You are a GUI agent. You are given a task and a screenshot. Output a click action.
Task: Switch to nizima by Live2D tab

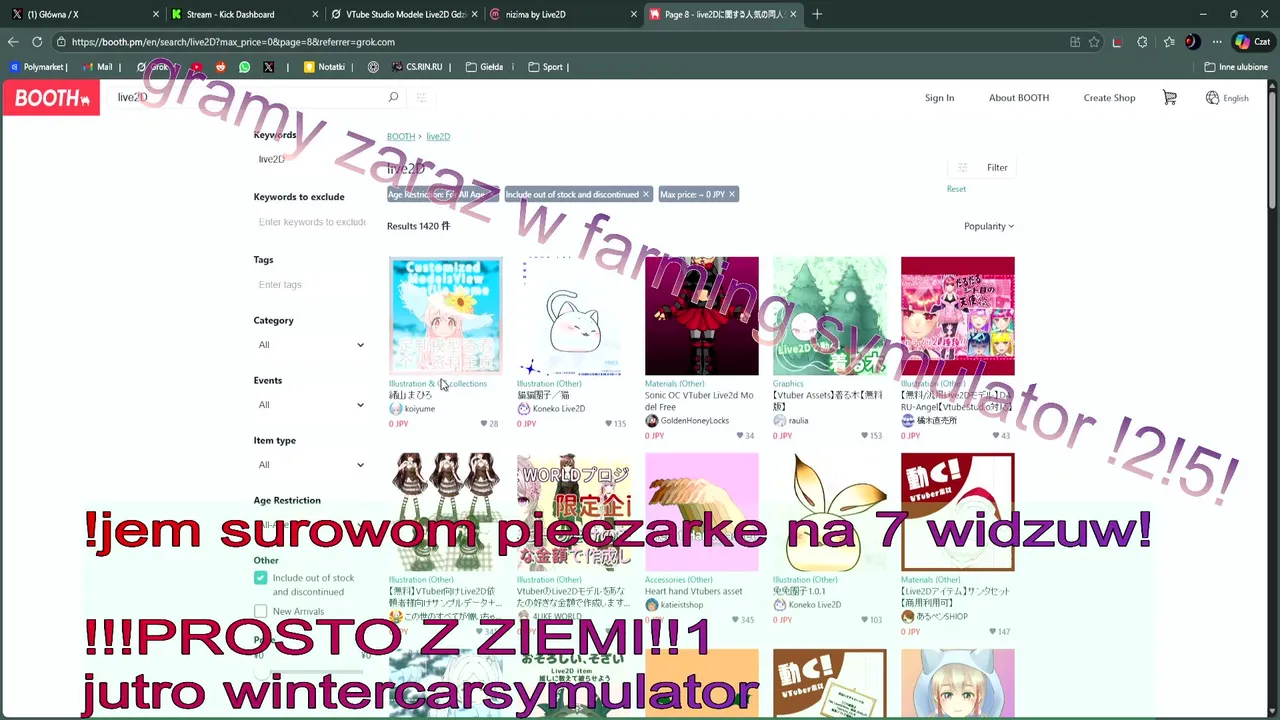coord(562,14)
